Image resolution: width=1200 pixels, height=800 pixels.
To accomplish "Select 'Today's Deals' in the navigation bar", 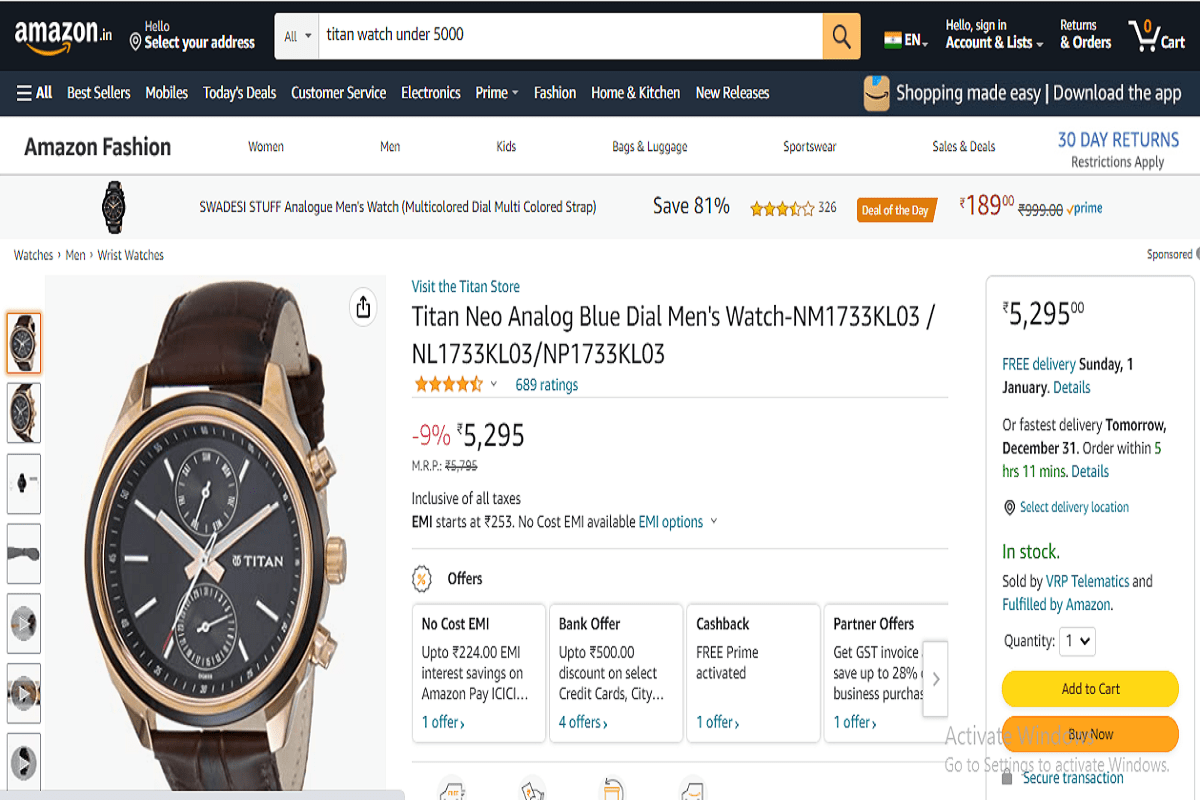I will point(239,92).
